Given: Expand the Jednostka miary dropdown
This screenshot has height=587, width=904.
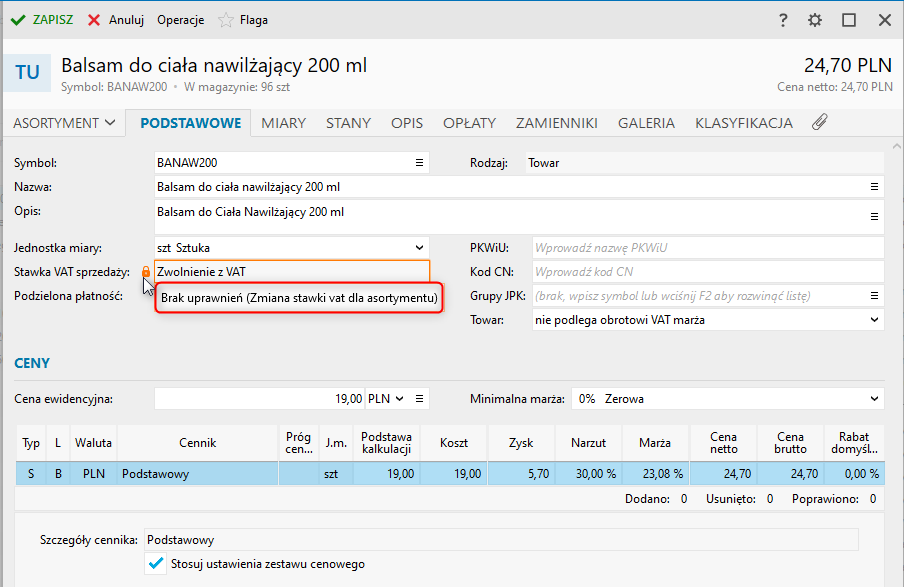Looking at the screenshot, I should tap(419, 248).
